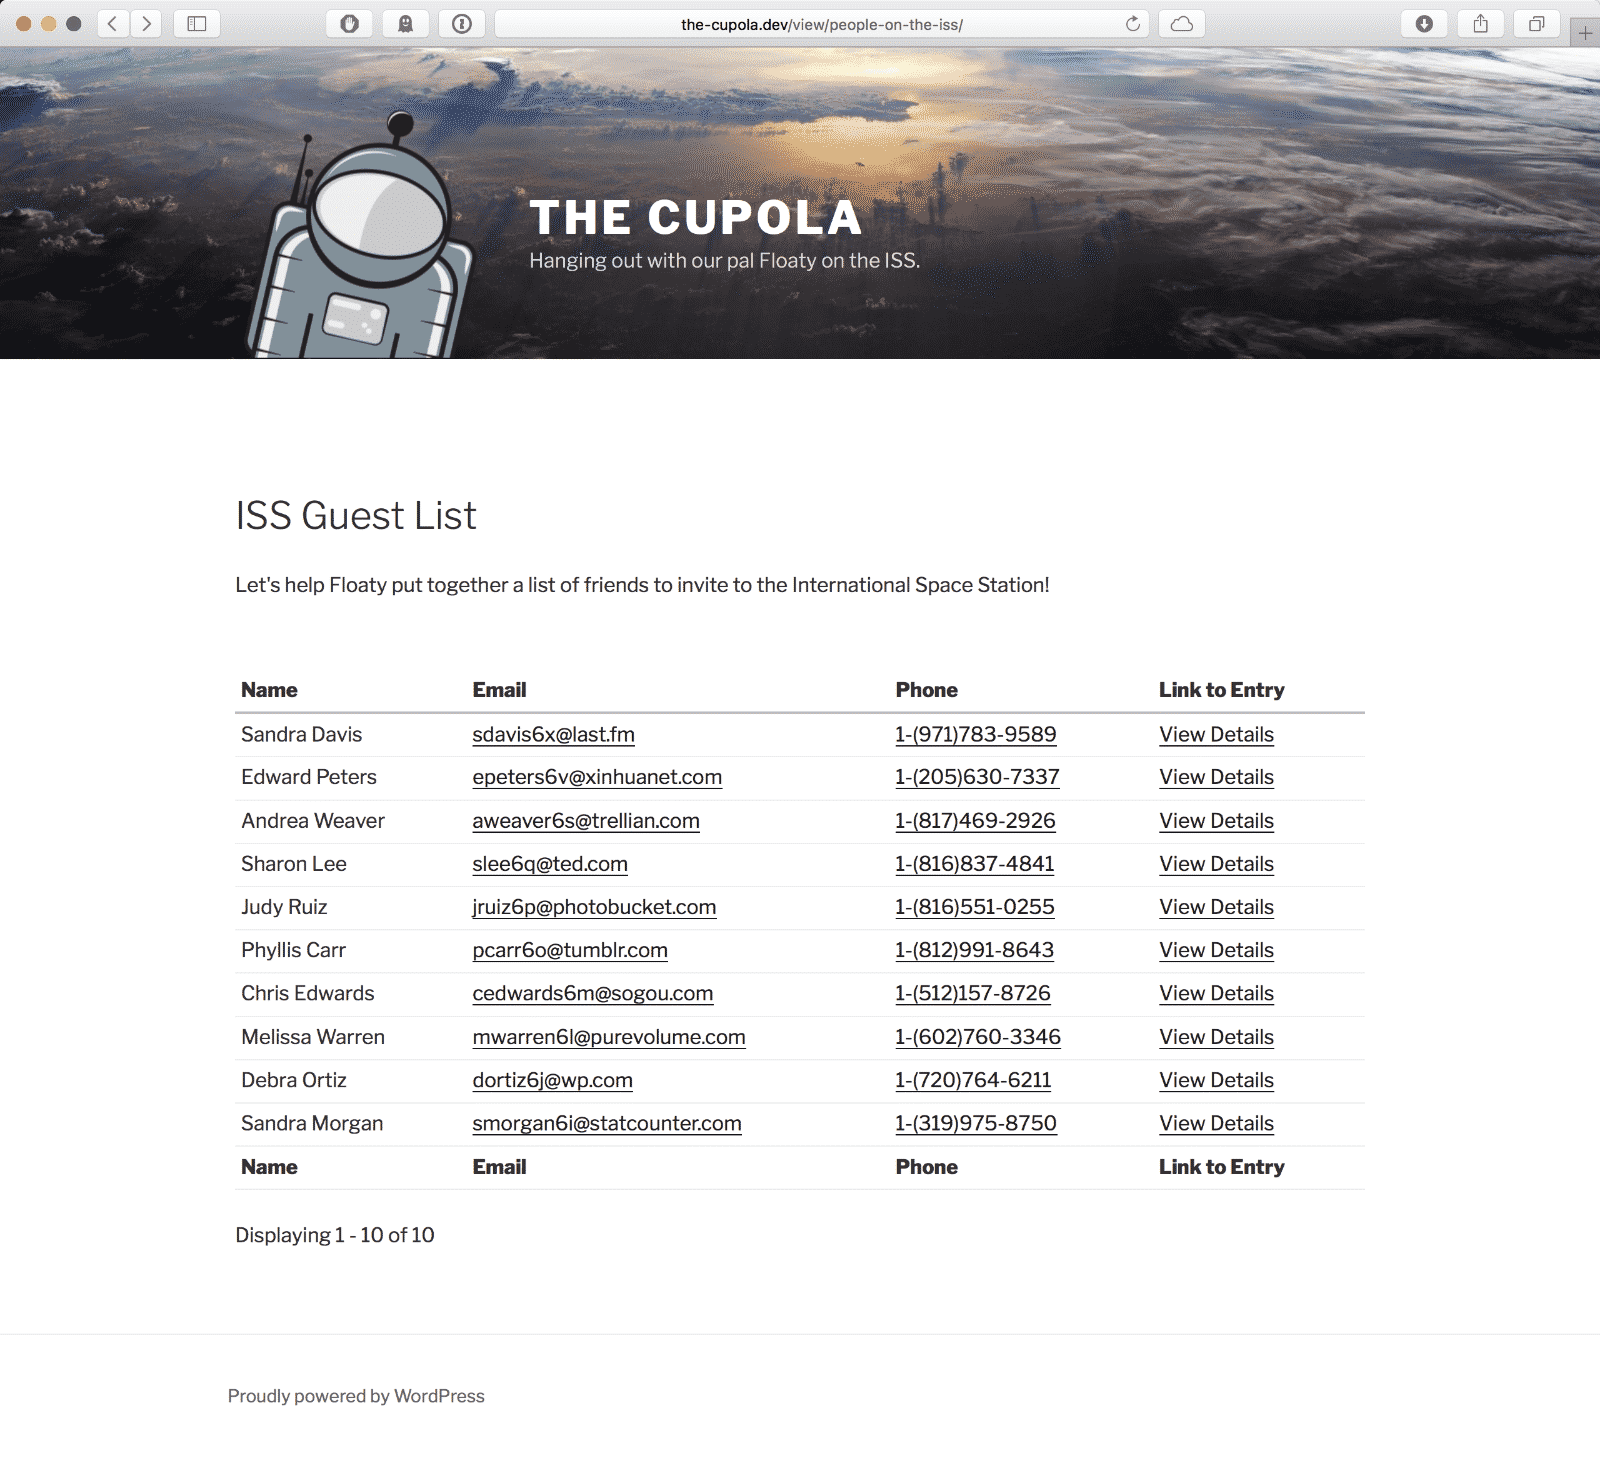This screenshot has width=1600, height=1458.
Task: Click the address bar showing the-cupola.dev
Action: click(x=822, y=24)
